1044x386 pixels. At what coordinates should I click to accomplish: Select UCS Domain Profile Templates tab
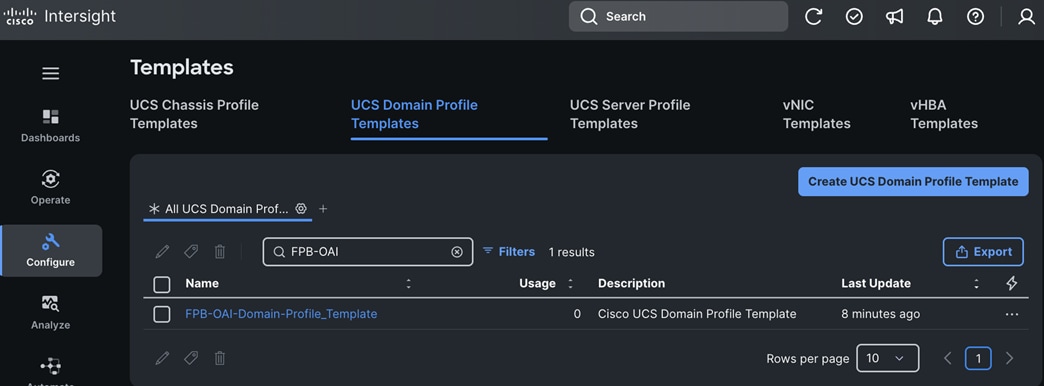[x=414, y=114]
